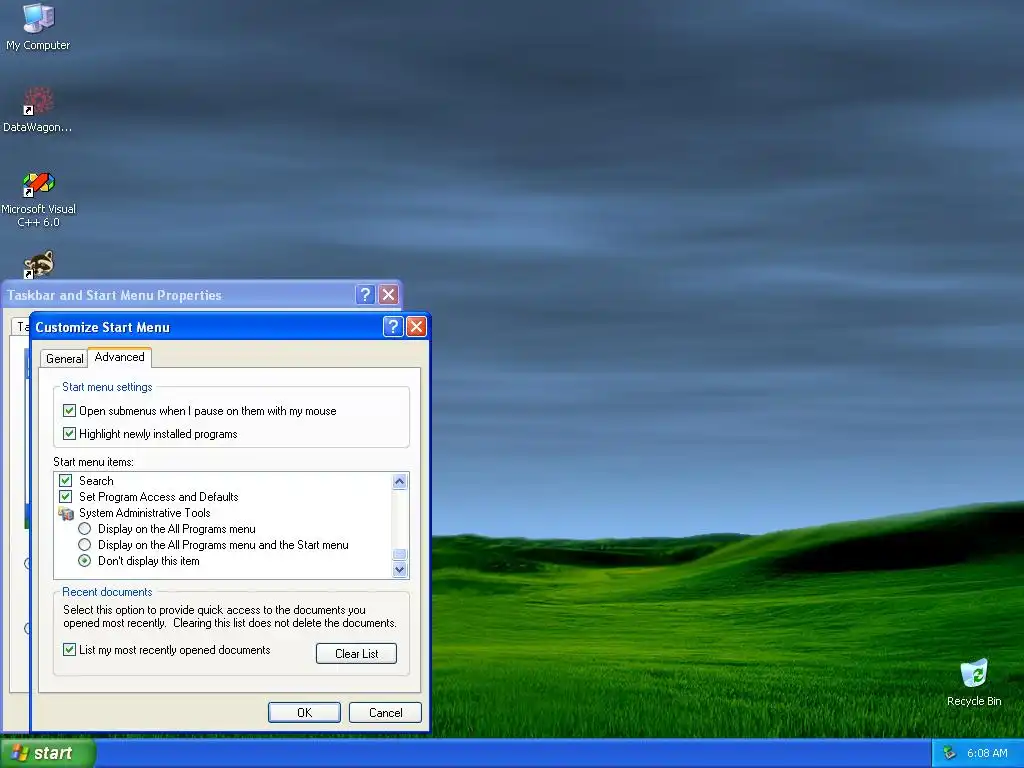Close the Taskbar and Start Menu Properties window
Screen dimensions: 1024x768
point(389,295)
